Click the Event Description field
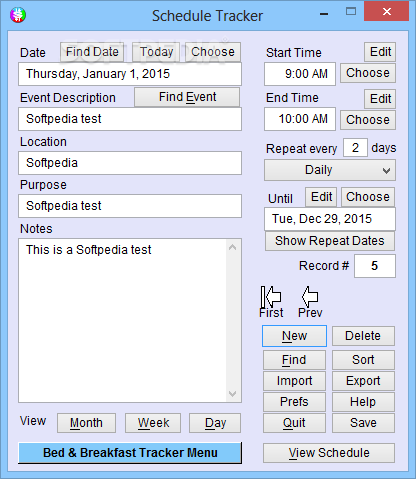Viewport: 416px width, 479px height. [130, 119]
